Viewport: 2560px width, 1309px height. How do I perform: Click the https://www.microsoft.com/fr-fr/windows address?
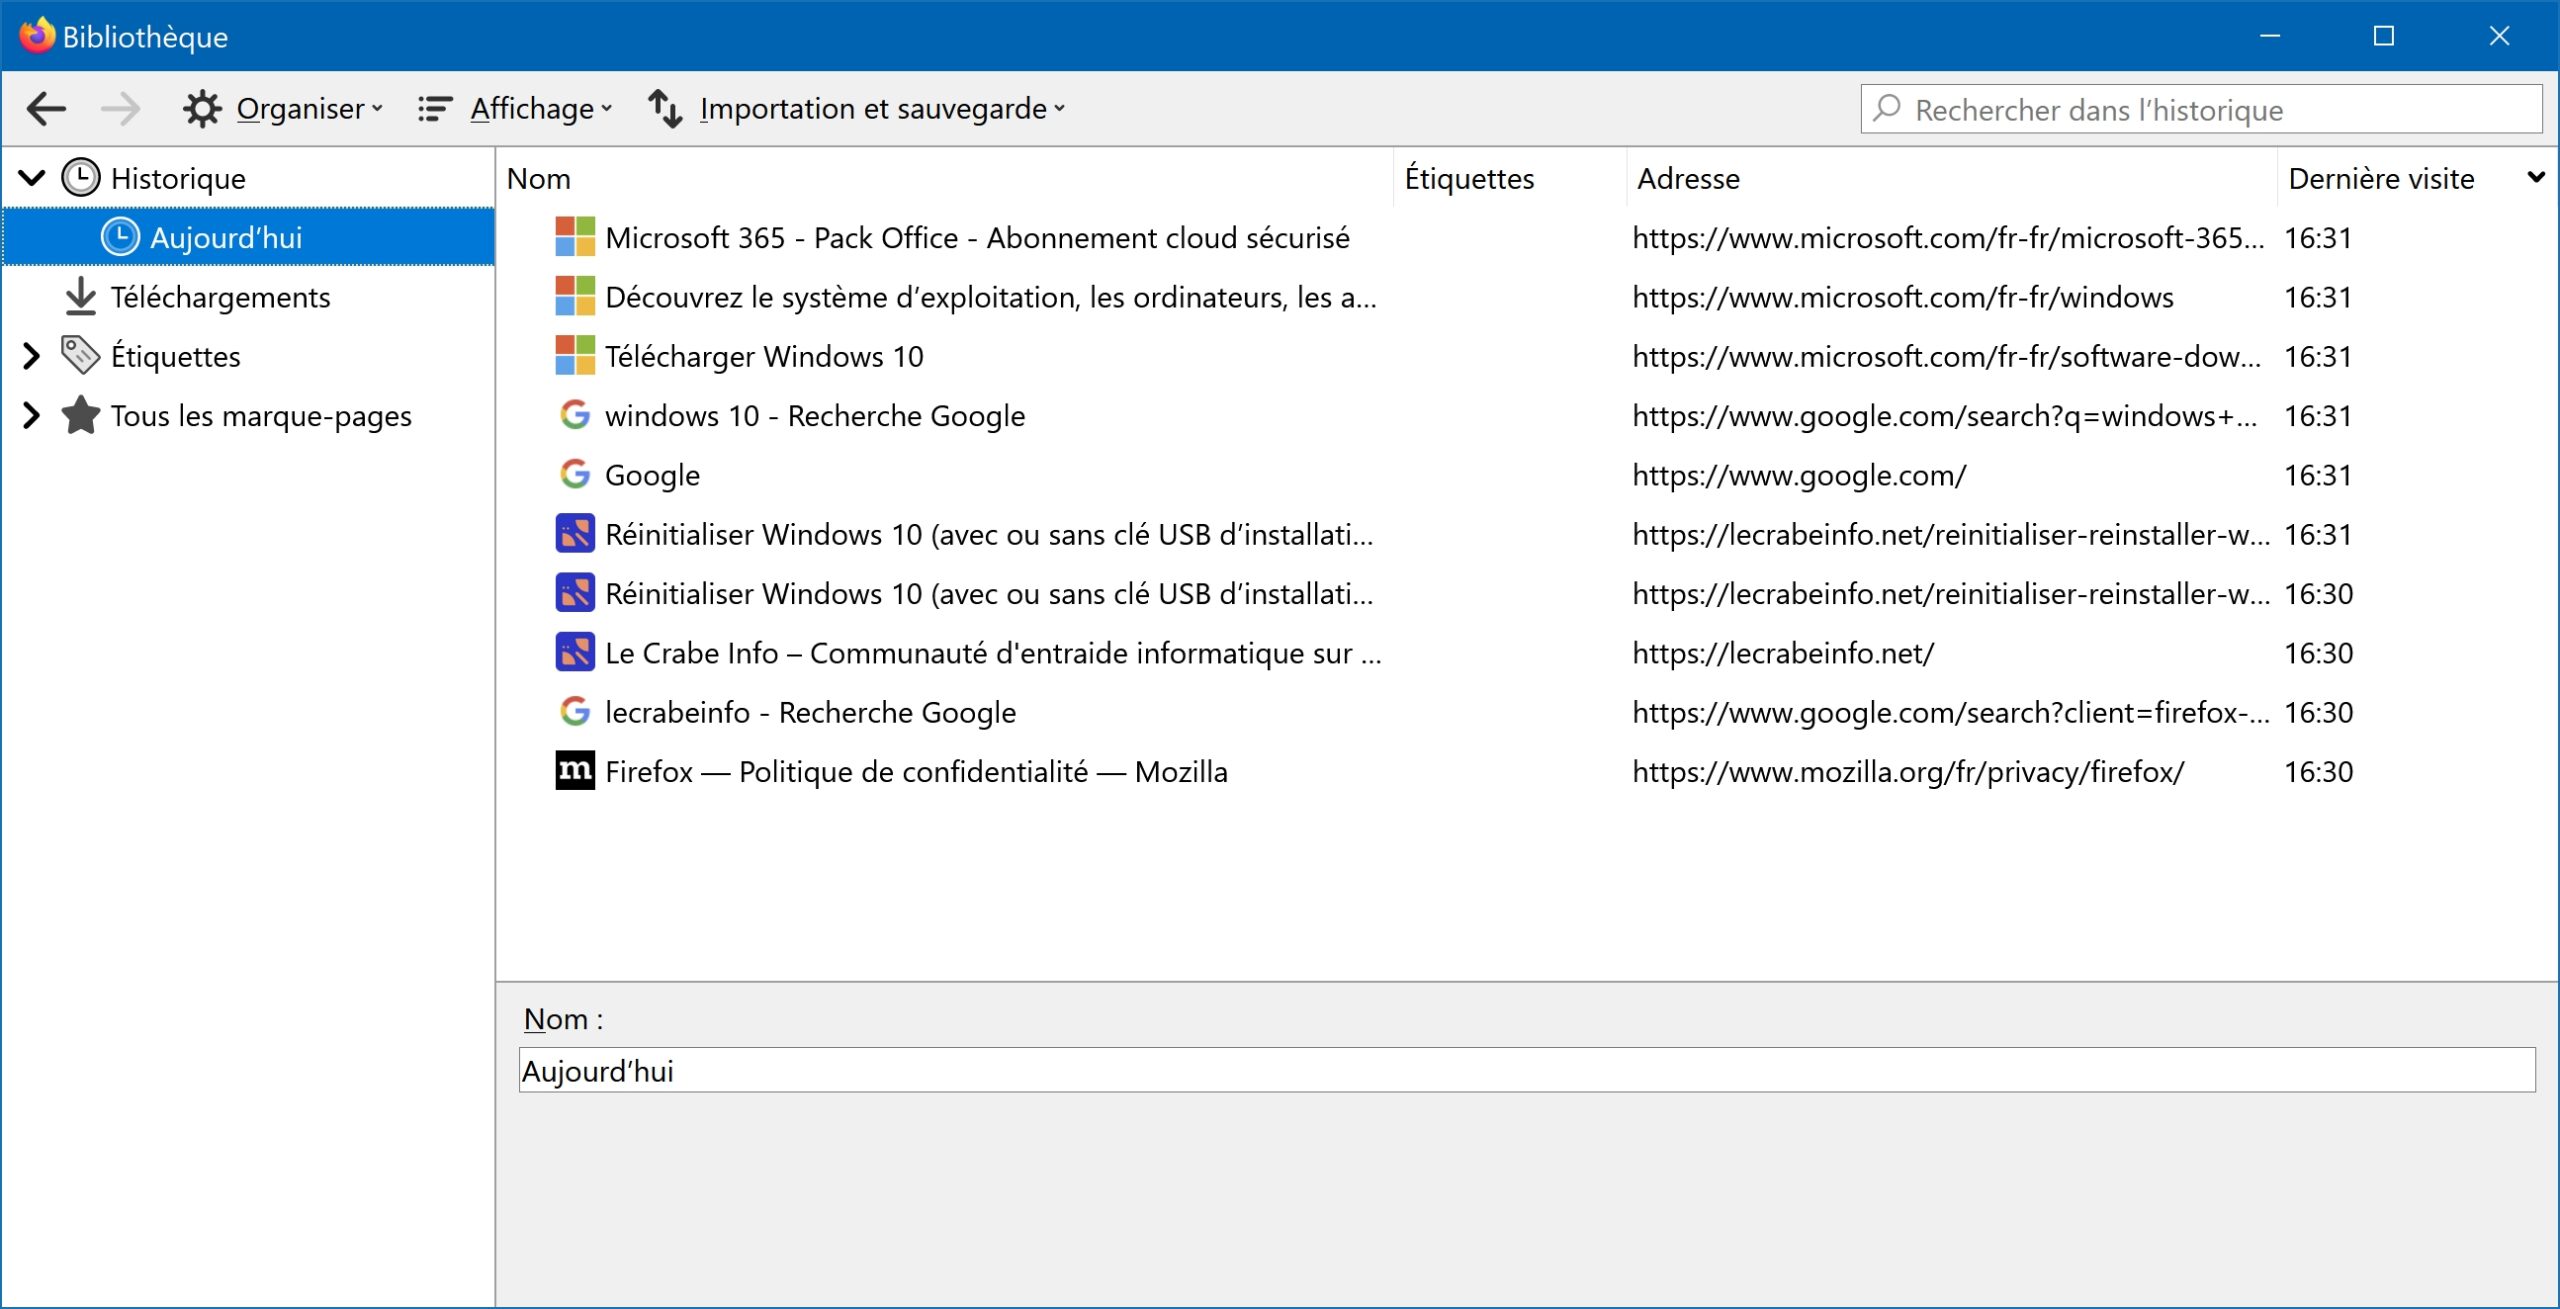(x=1903, y=297)
